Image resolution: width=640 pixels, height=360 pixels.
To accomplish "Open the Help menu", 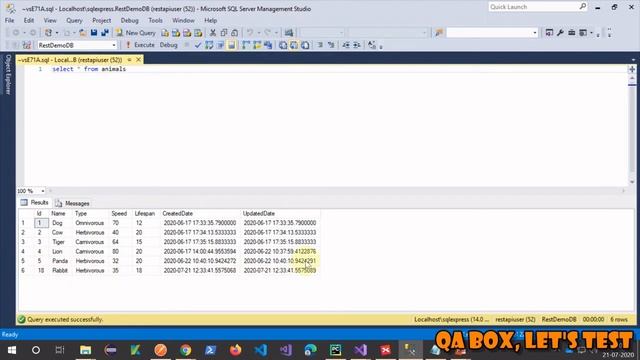I will (x=210, y=20).
